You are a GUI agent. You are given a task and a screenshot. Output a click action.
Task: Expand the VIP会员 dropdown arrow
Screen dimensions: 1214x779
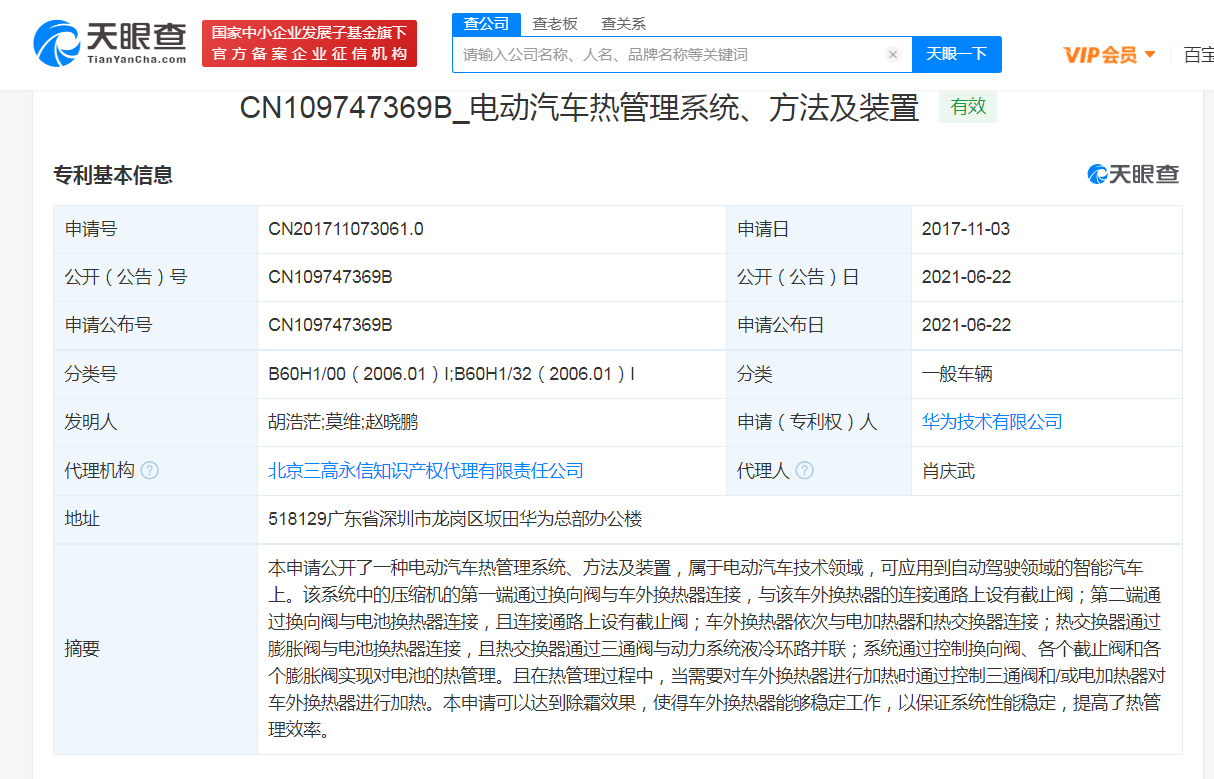click(1150, 54)
